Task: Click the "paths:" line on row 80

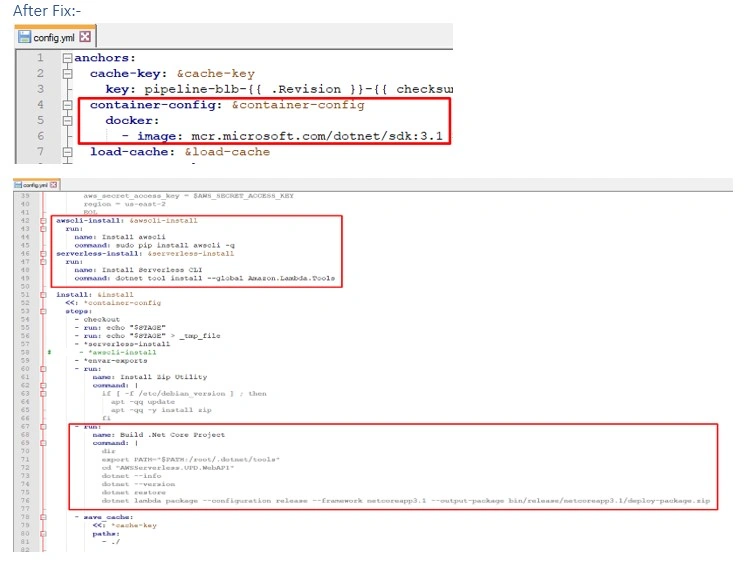Action: click(106, 534)
